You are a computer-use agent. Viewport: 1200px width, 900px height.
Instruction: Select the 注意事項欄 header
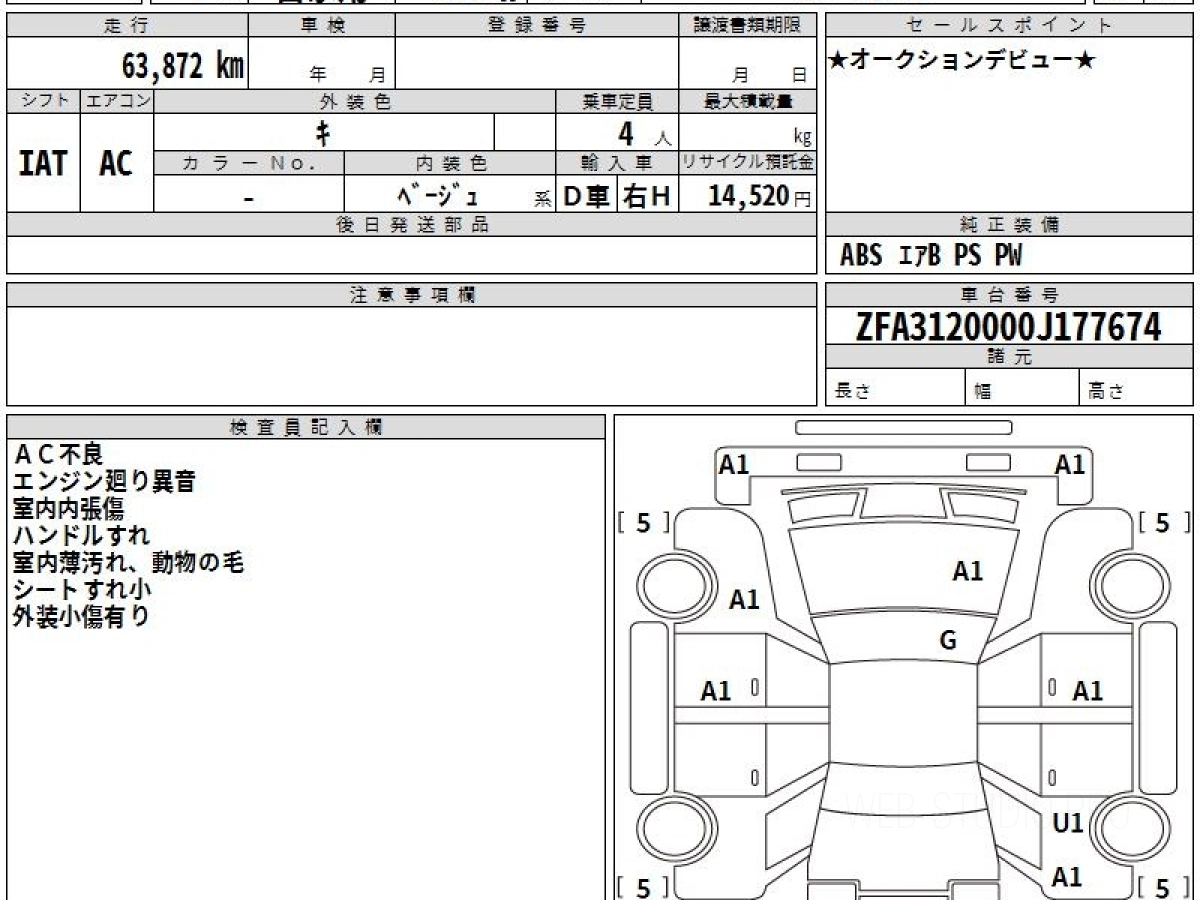(412, 295)
